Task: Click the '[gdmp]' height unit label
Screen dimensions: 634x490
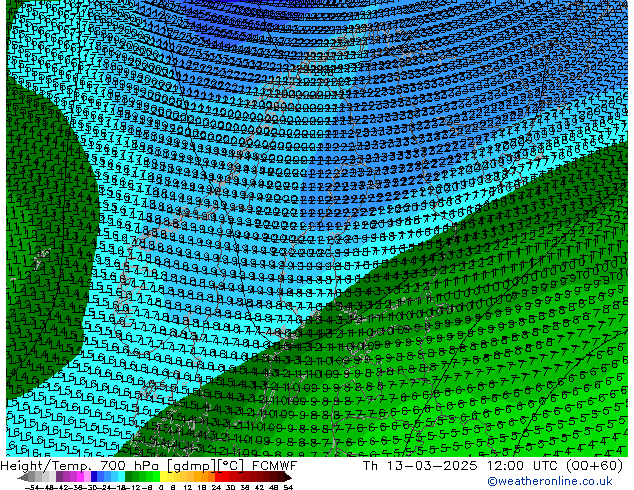Action: [x=192, y=466]
